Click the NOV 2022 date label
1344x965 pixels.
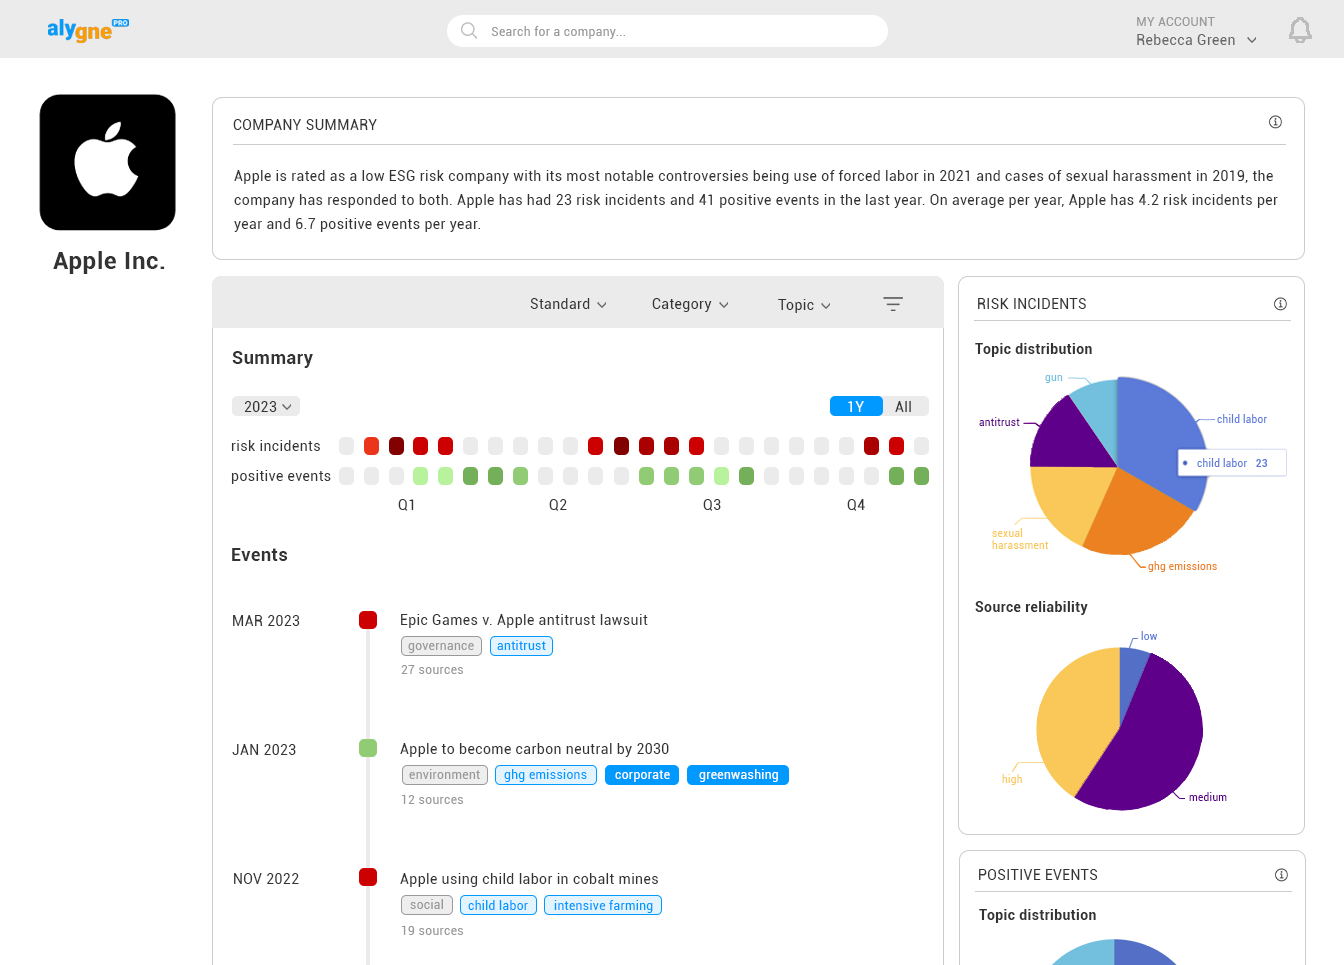pyautogui.click(x=266, y=879)
